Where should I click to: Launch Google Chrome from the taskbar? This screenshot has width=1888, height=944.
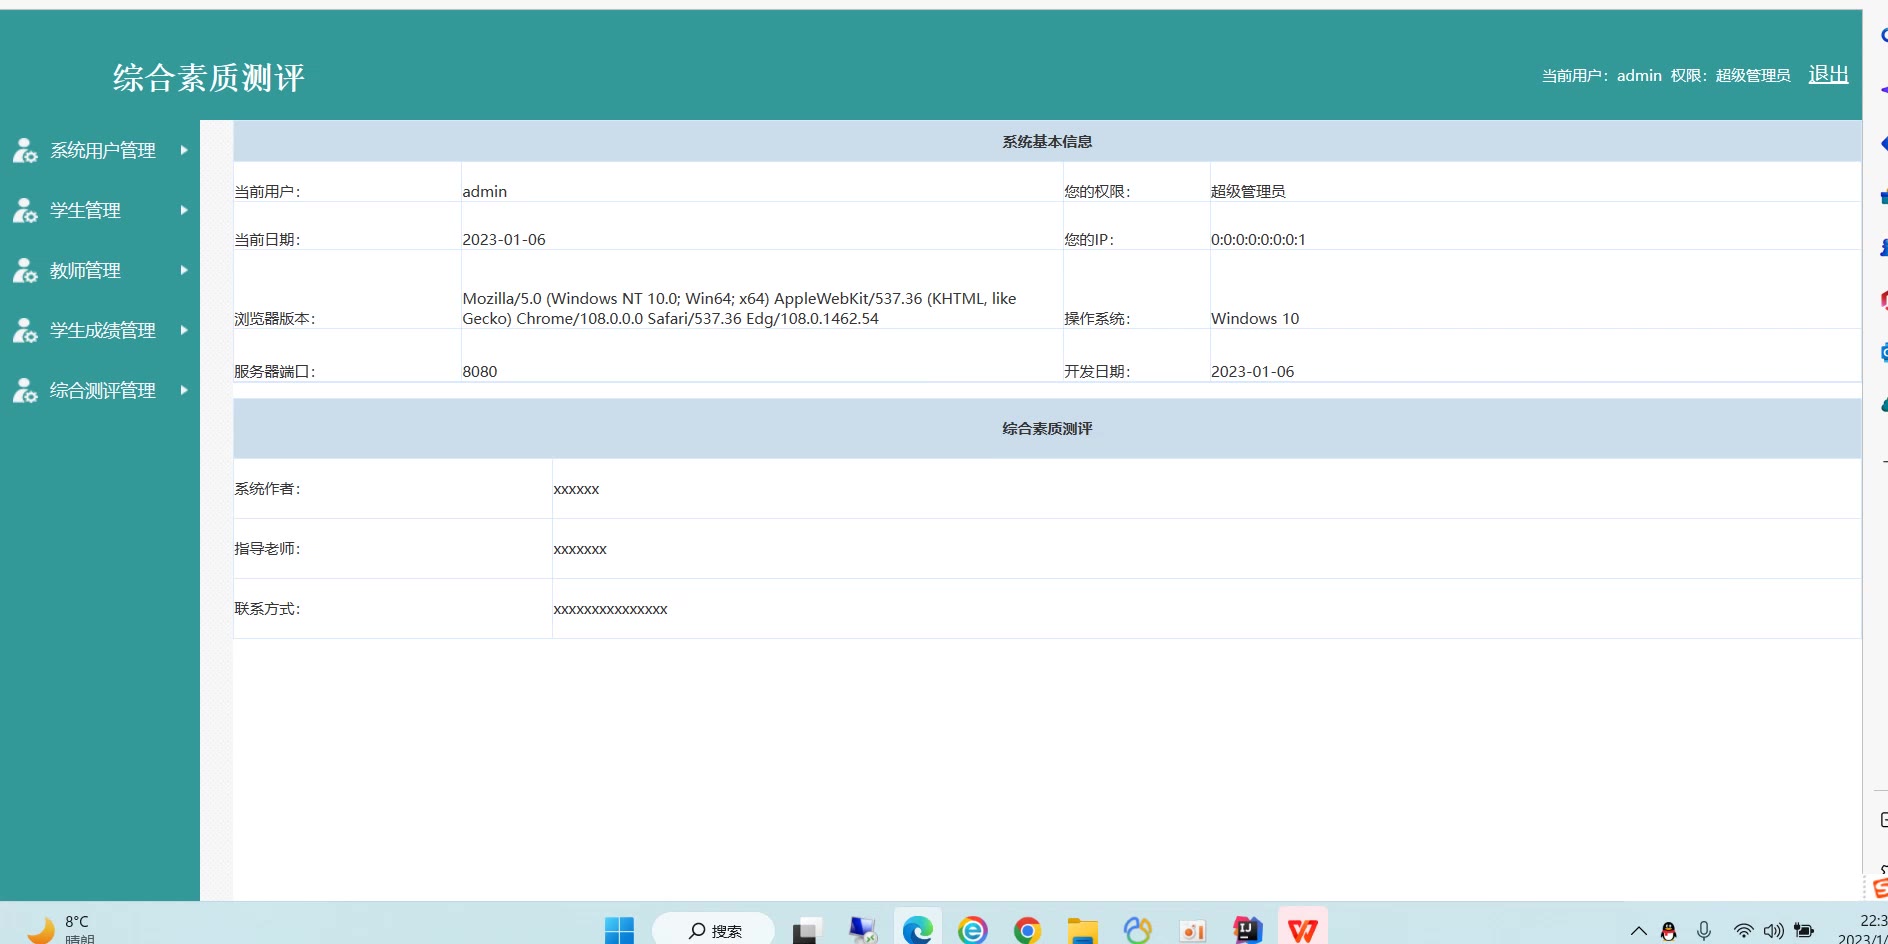tap(1027, 931)
